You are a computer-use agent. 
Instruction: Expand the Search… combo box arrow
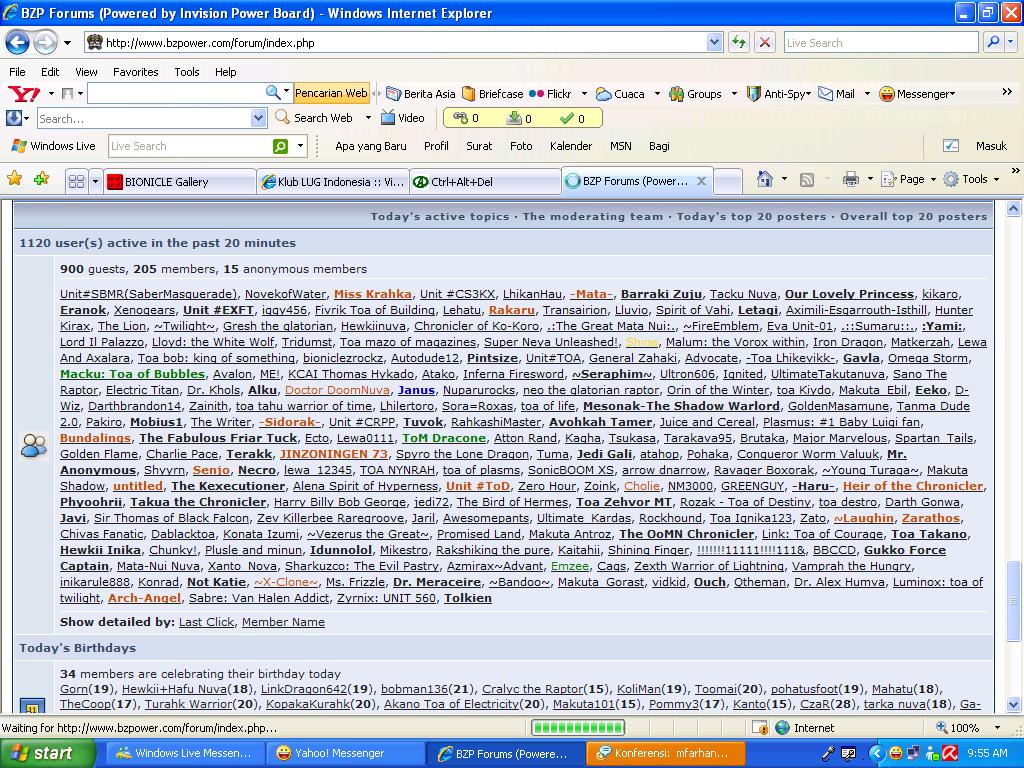tap(259, 118)
